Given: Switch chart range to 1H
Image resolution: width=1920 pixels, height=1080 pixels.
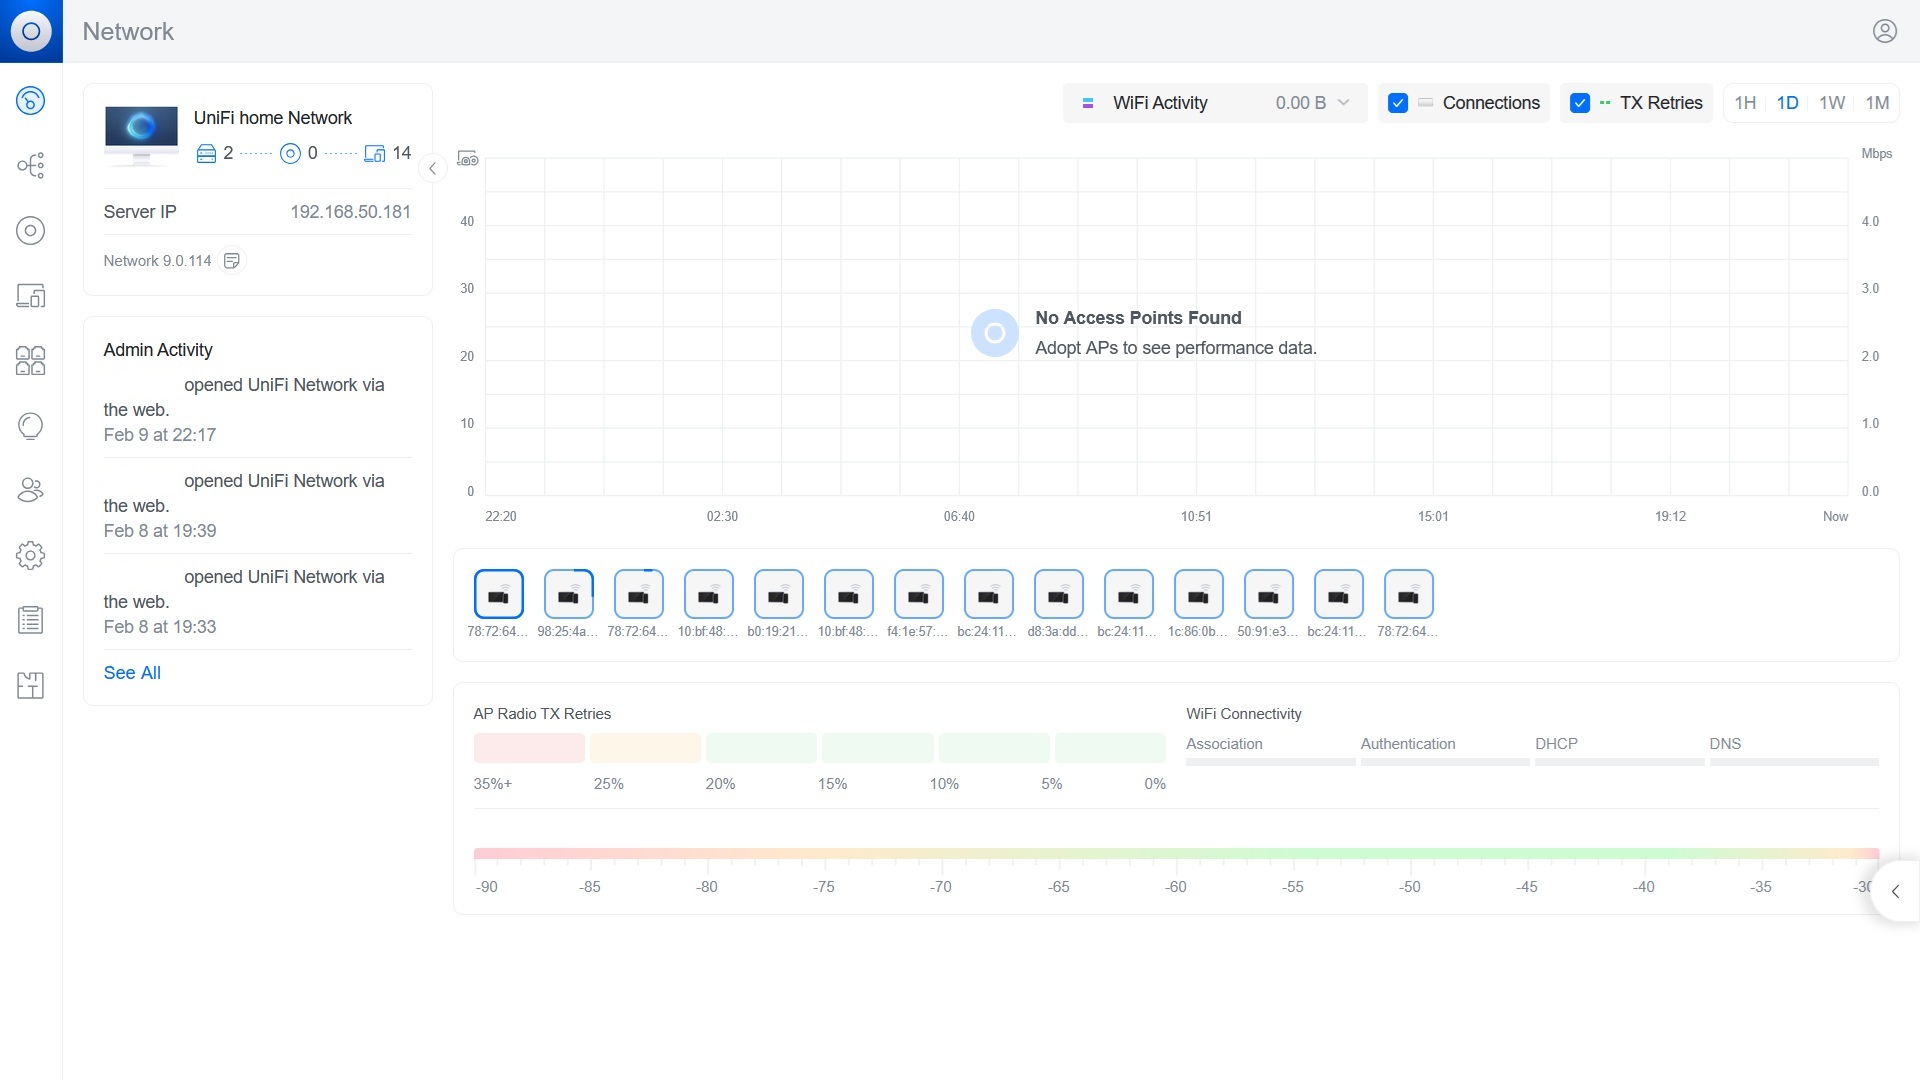Looking at the screenshot, I should tap(1745, 103).
